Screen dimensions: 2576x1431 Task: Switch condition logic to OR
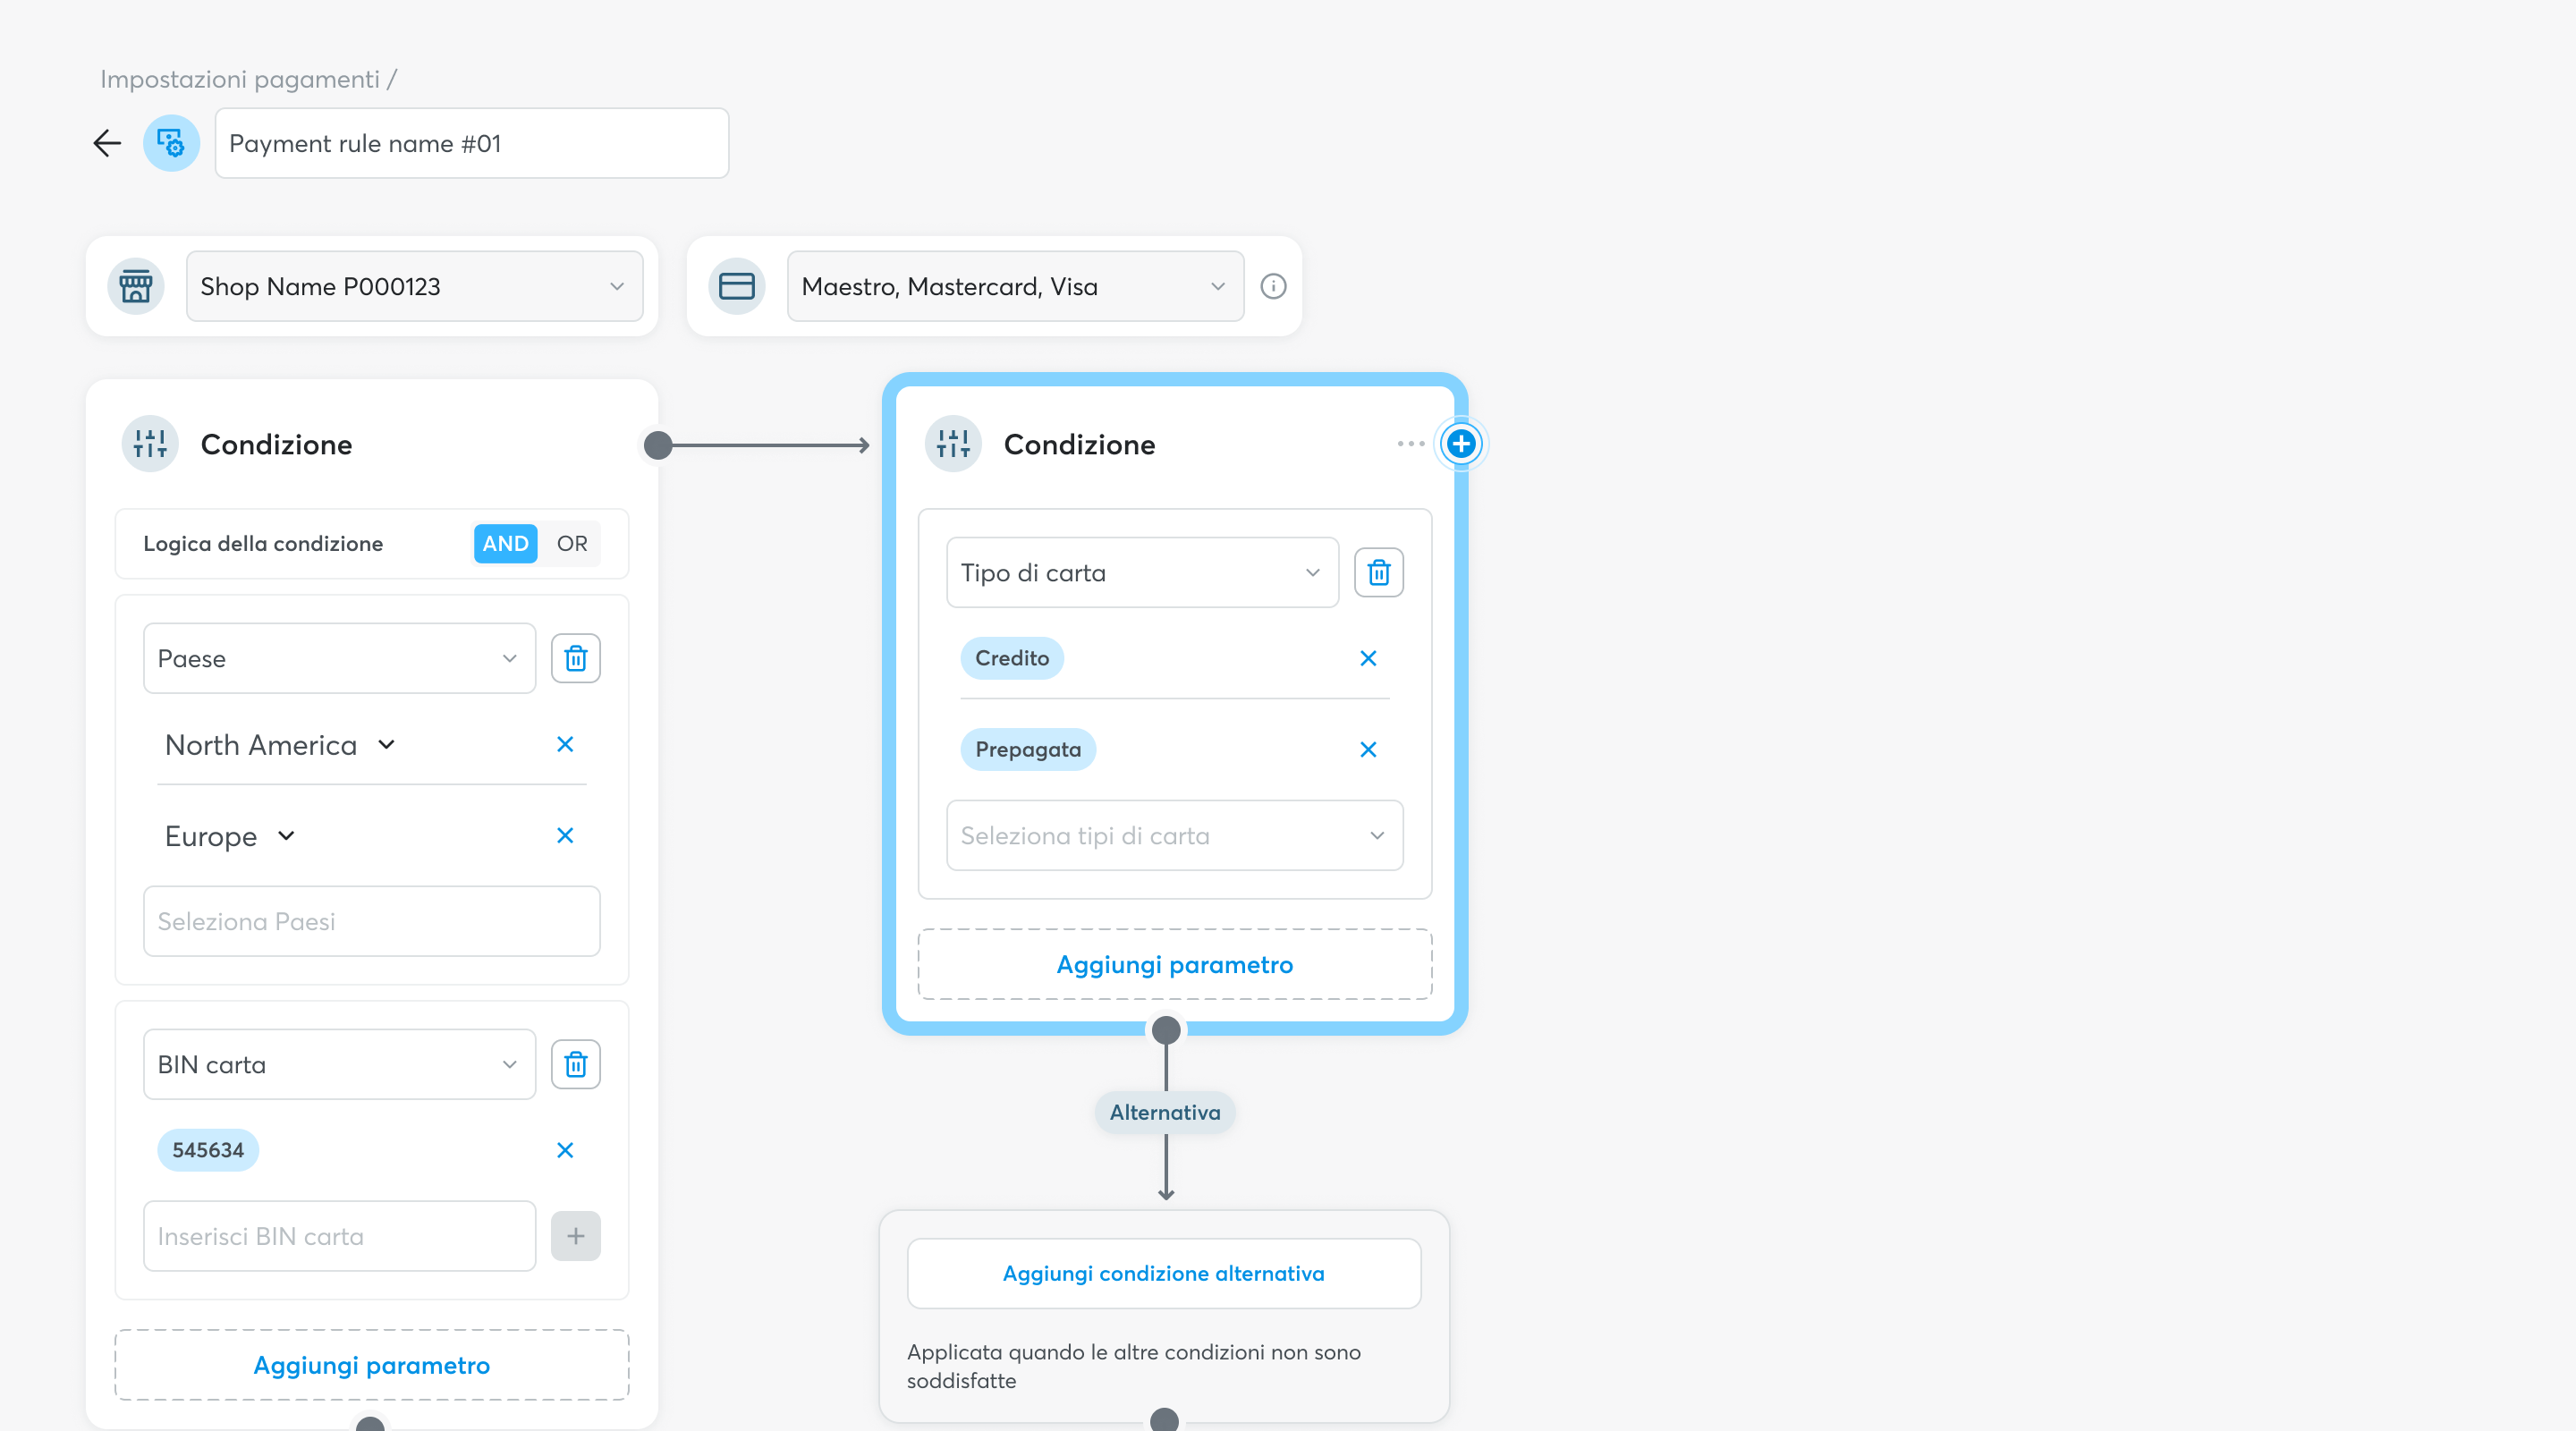tap(572, 543)
